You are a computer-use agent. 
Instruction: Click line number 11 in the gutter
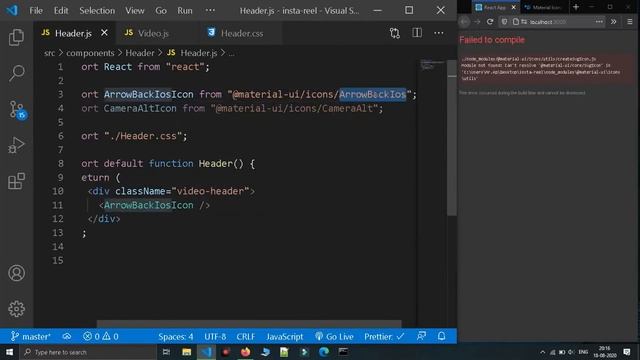(x=58, y=205)
